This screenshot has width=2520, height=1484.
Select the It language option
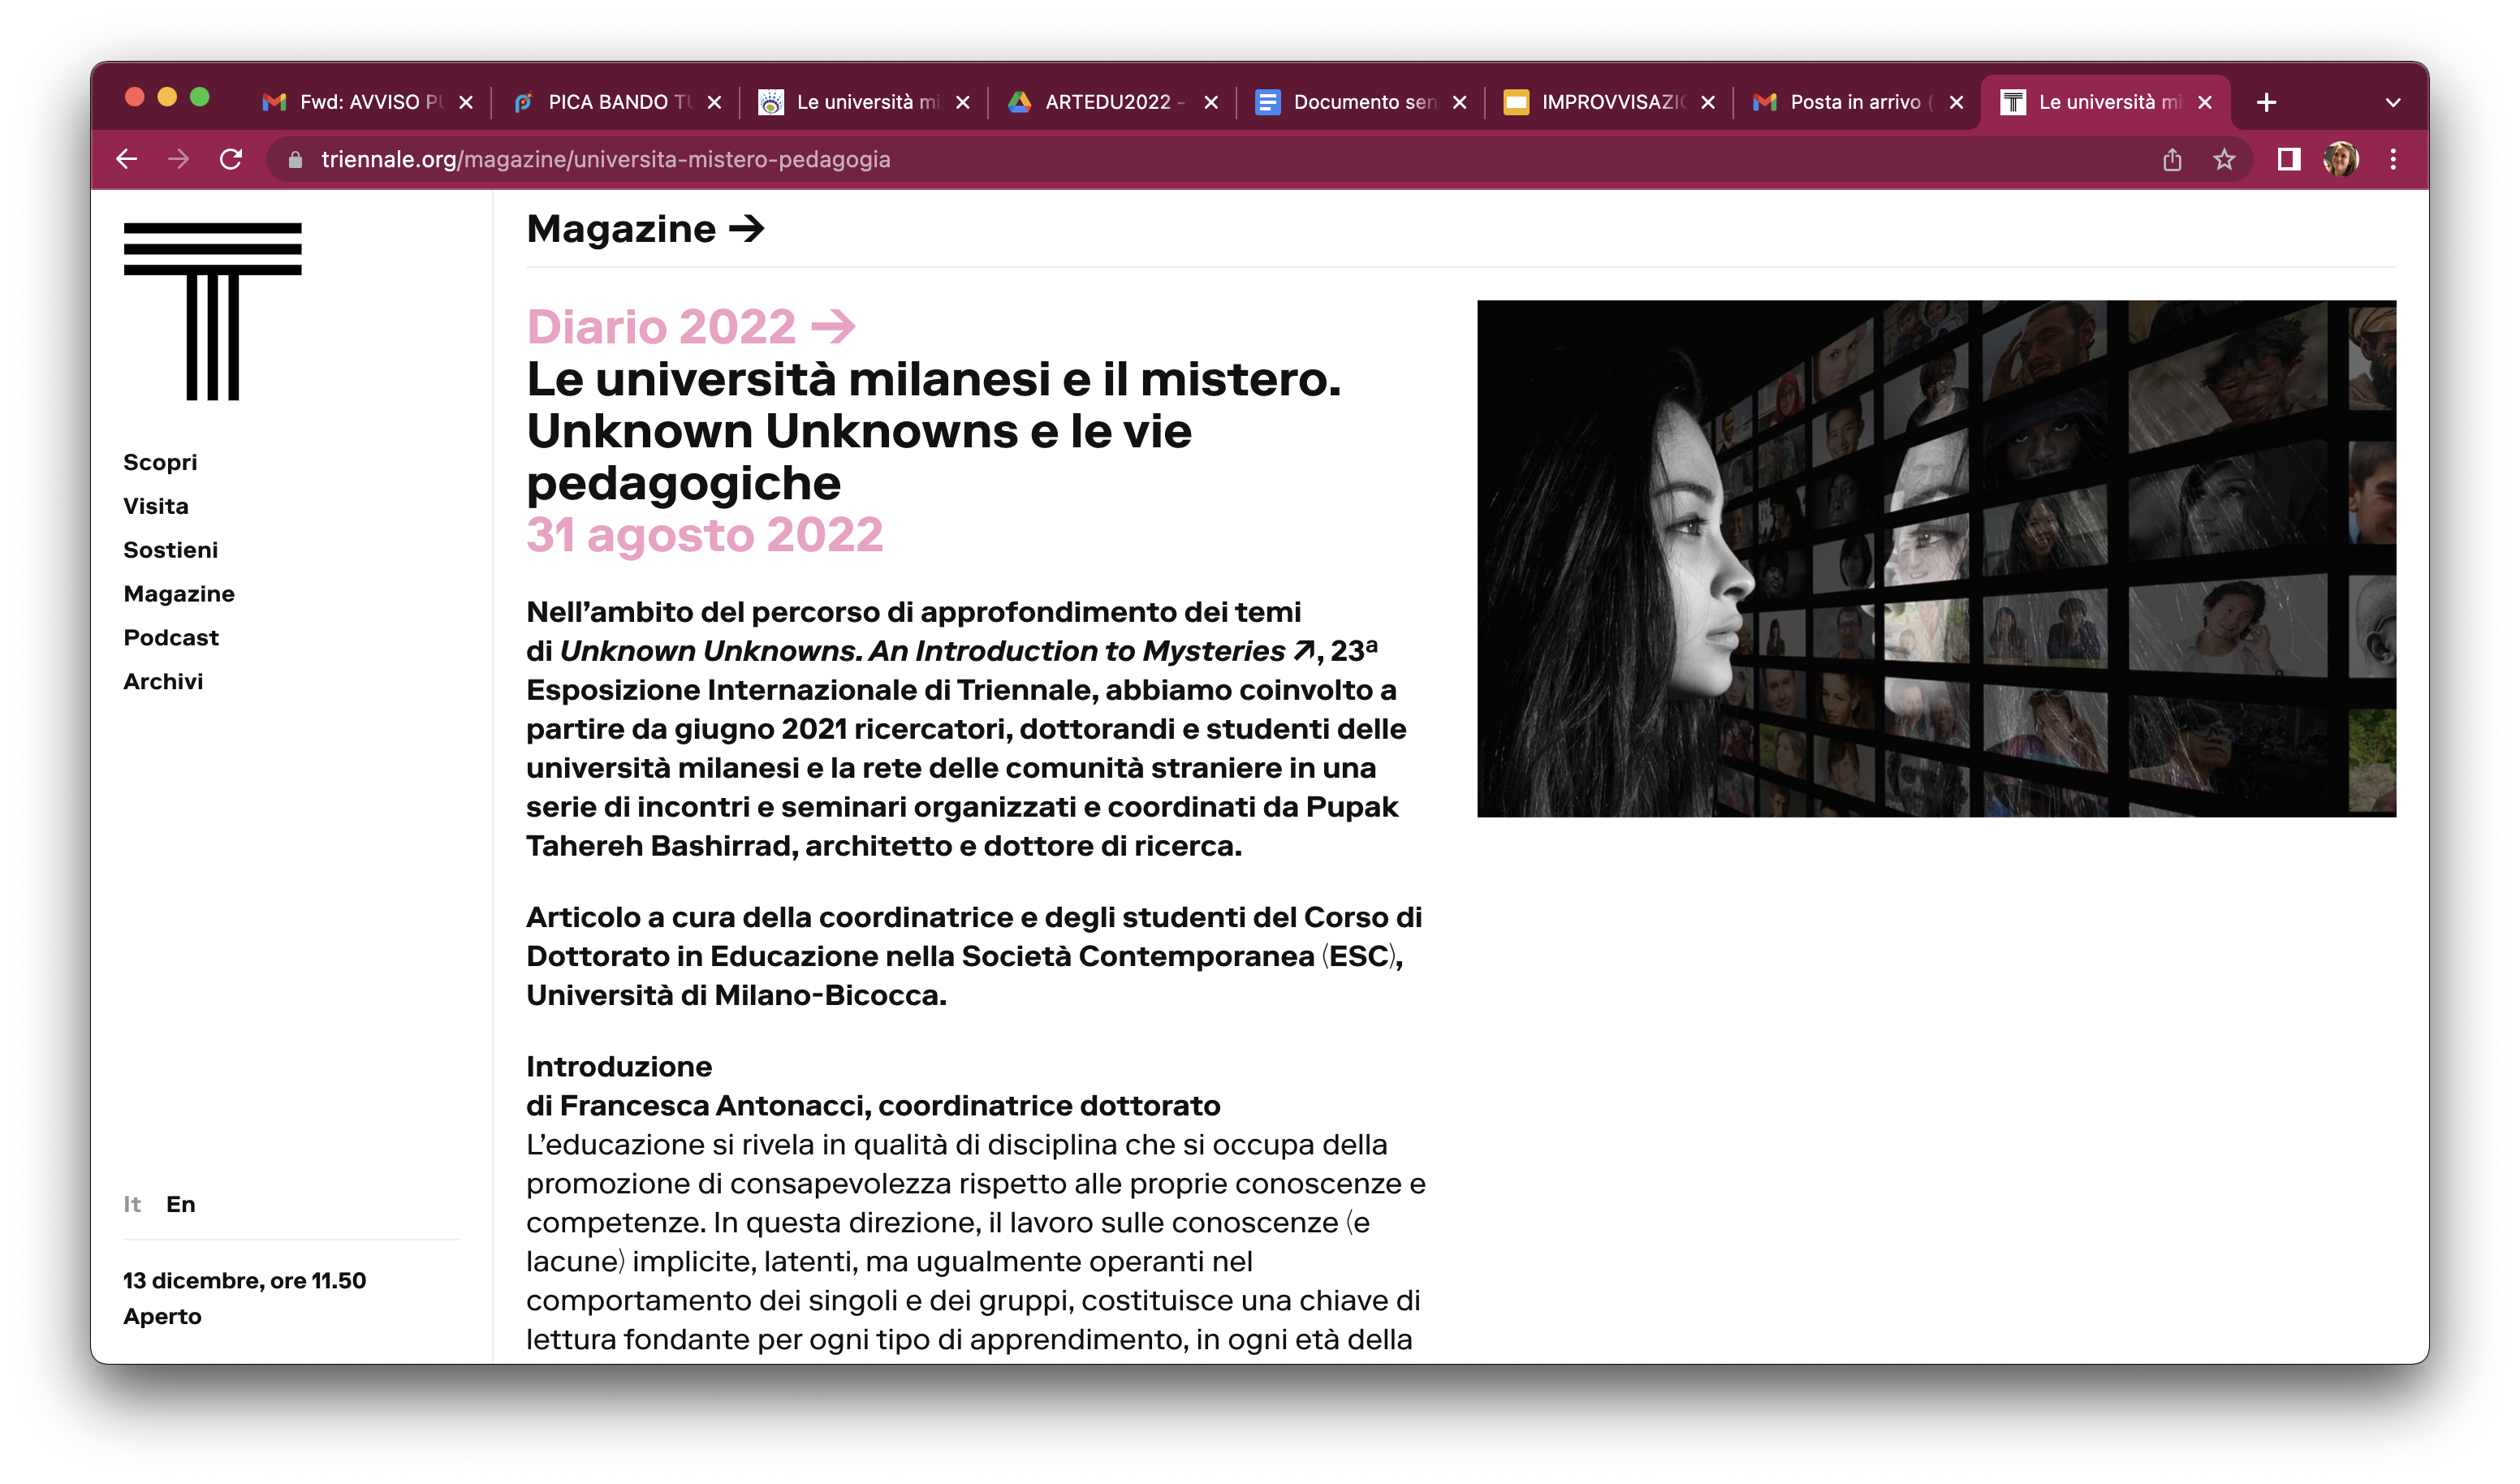[132, 1204]
